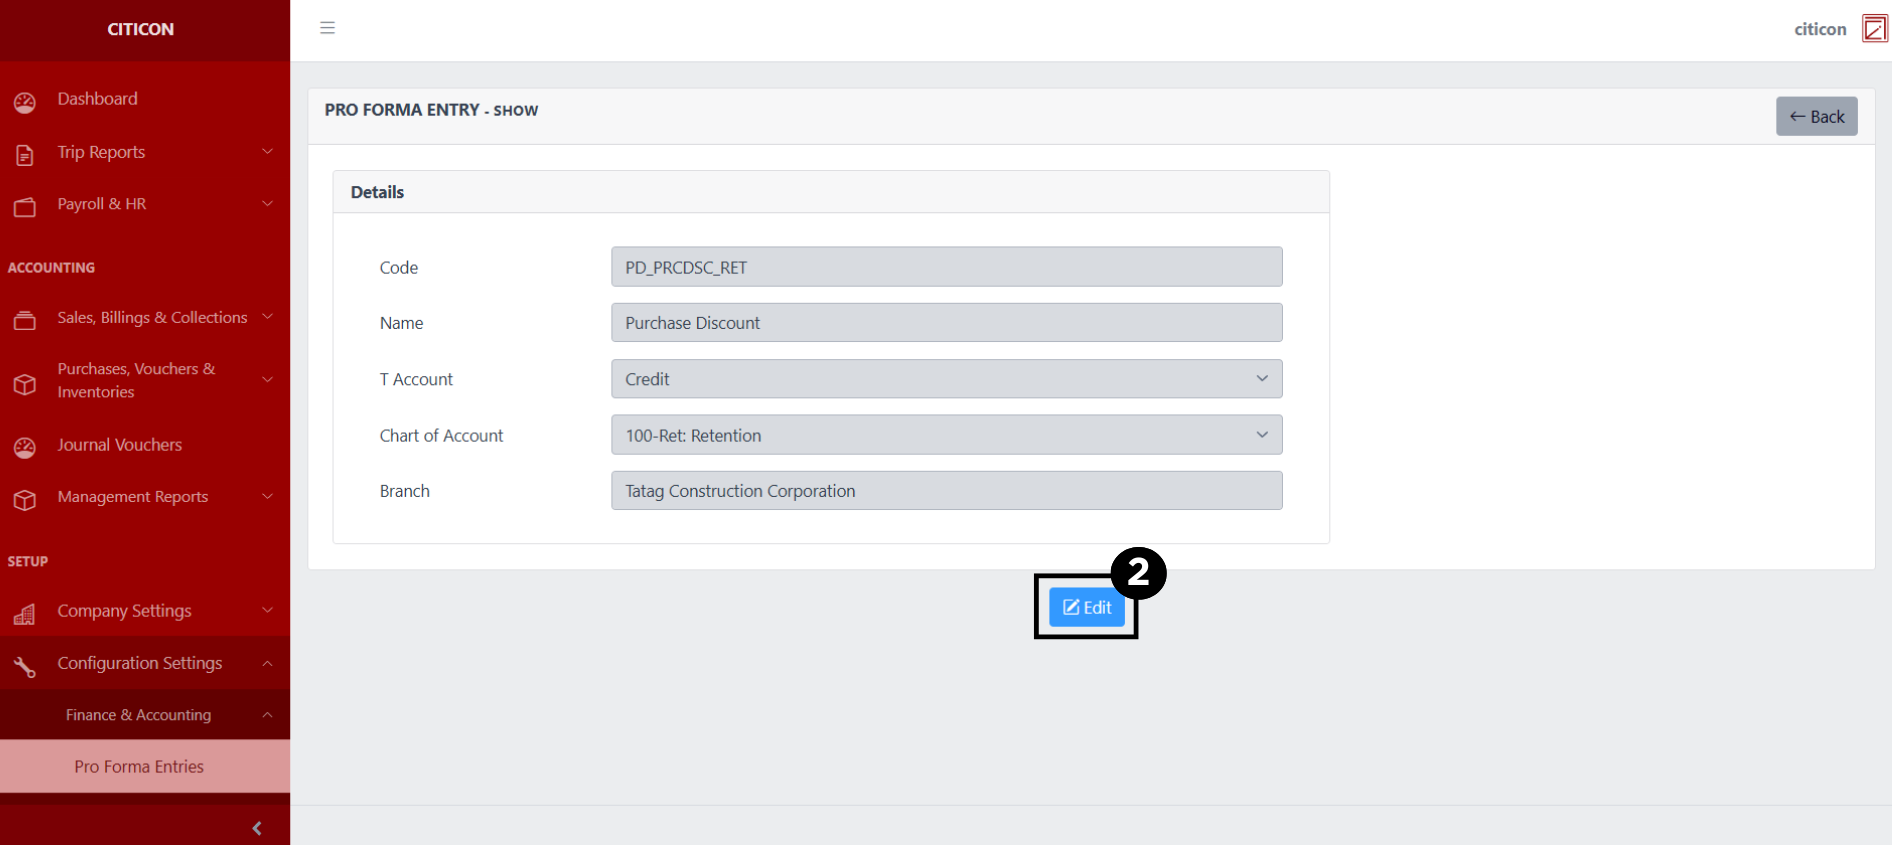
Task: Click the Dashboard gauge icon
Action: (25, 102)
